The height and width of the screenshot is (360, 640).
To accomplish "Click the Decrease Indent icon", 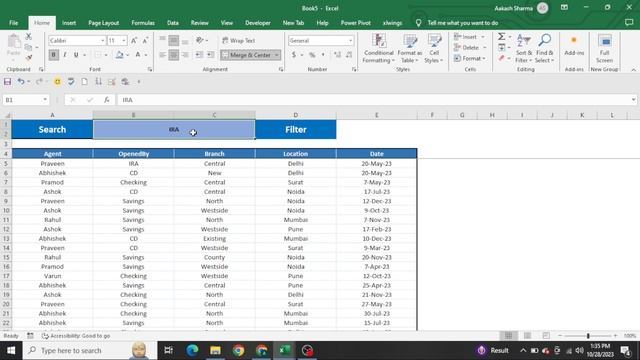I will coord(199,55).
